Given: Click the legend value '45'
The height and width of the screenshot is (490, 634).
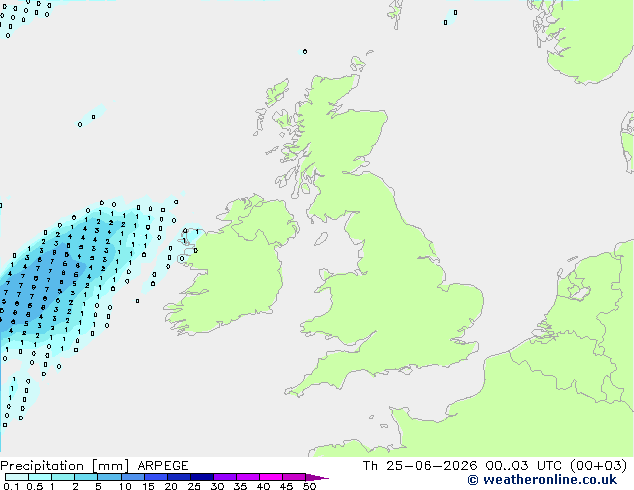Looking at the screenshot, I should 286,486.
